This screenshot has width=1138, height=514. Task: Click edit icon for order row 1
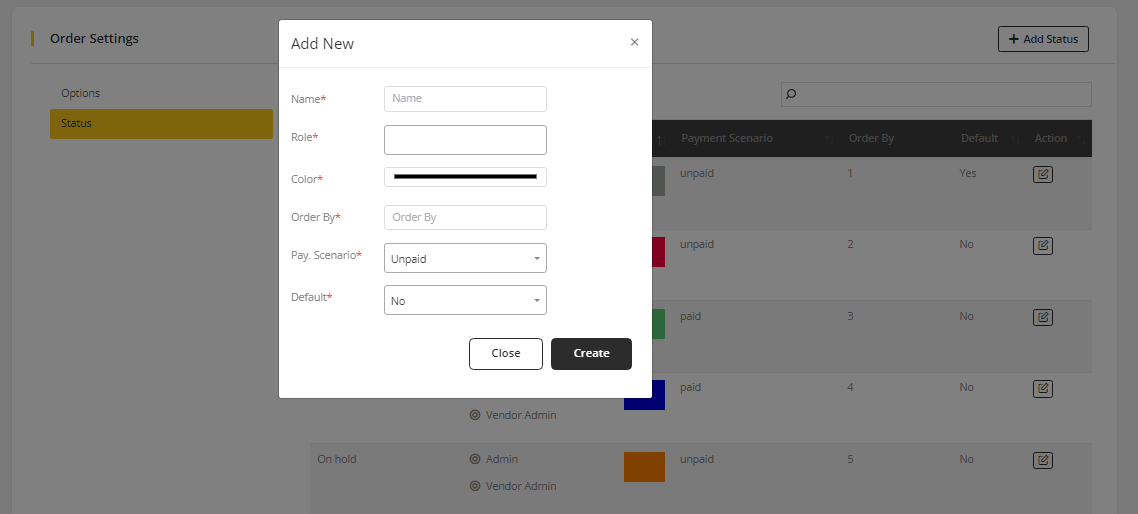click(x=1042, y=174)
